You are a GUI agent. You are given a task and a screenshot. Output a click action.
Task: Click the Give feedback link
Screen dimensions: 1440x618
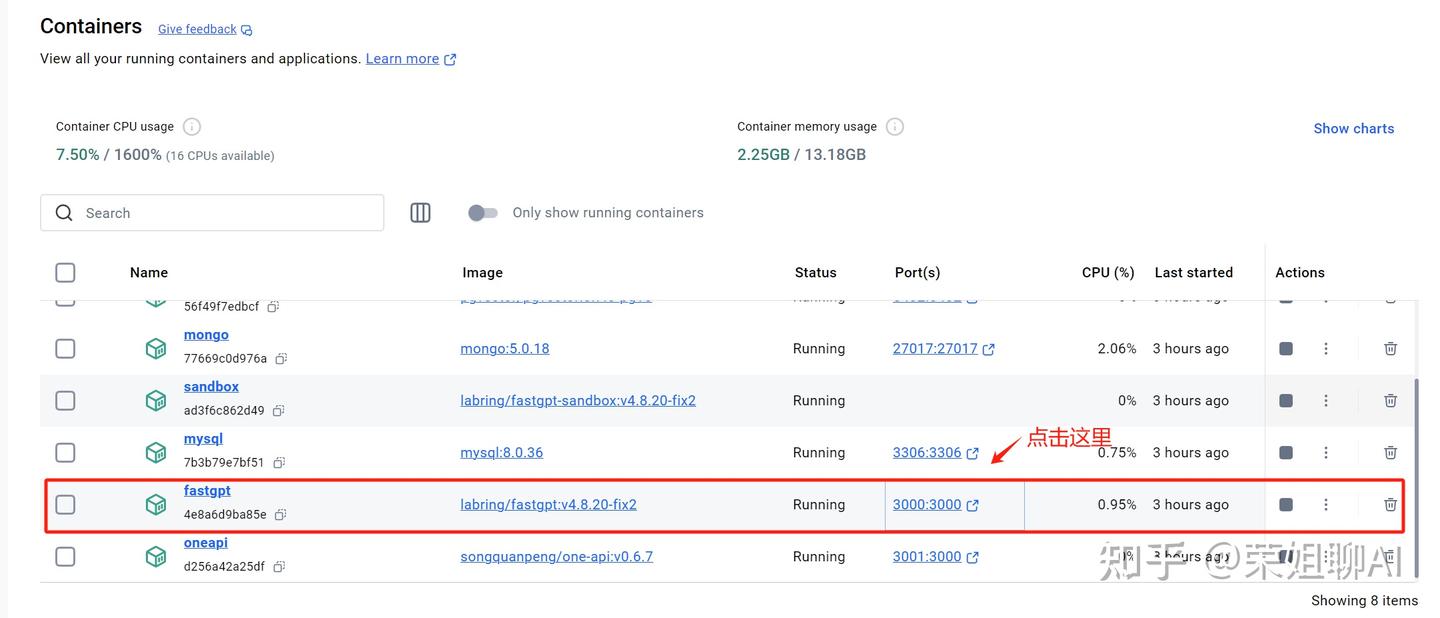[205, 29]
